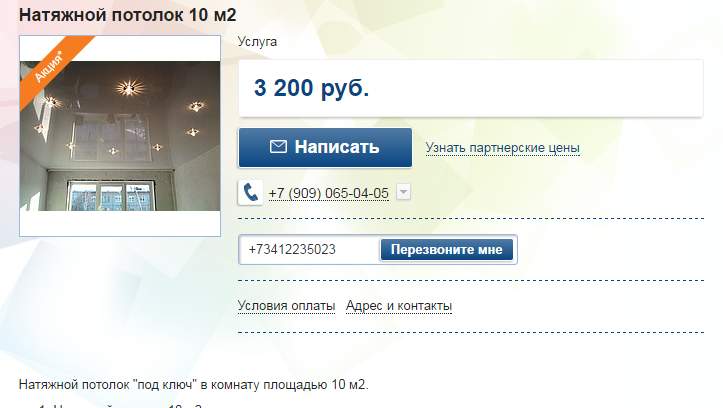Click the Перезвоните мне button

[447, 249]
